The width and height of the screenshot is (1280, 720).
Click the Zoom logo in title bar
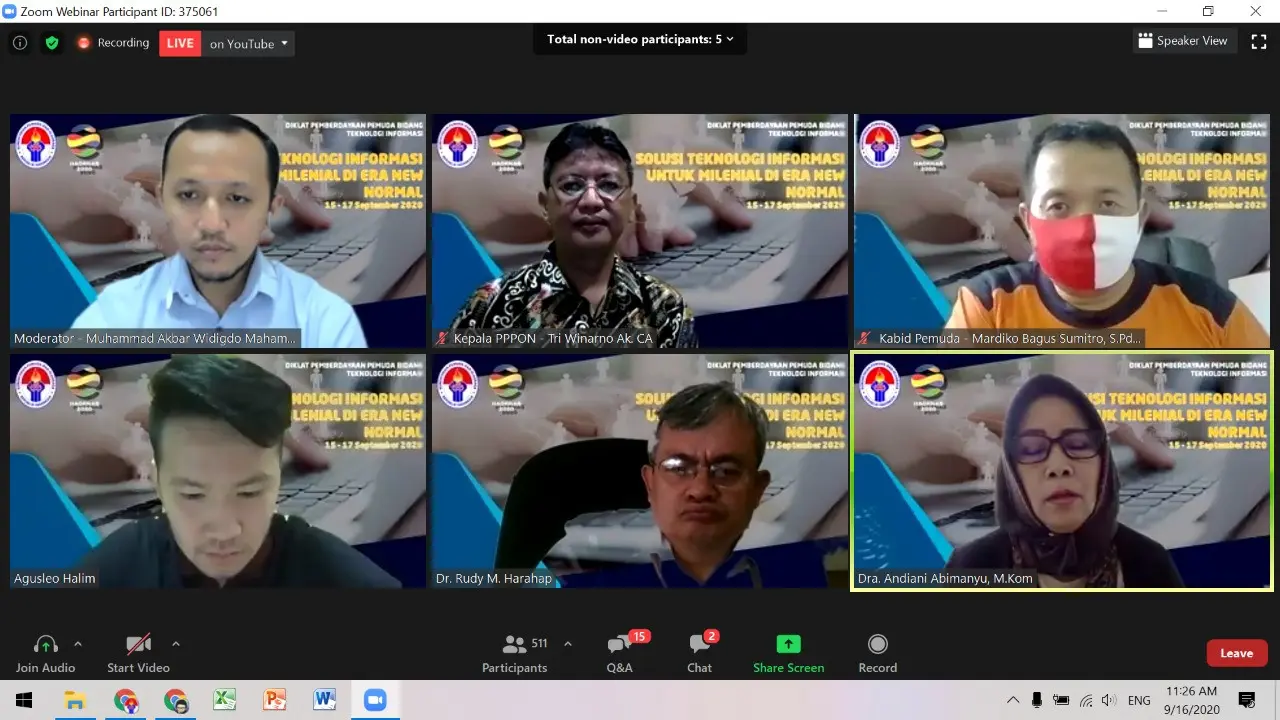click(x=10, y=11)
